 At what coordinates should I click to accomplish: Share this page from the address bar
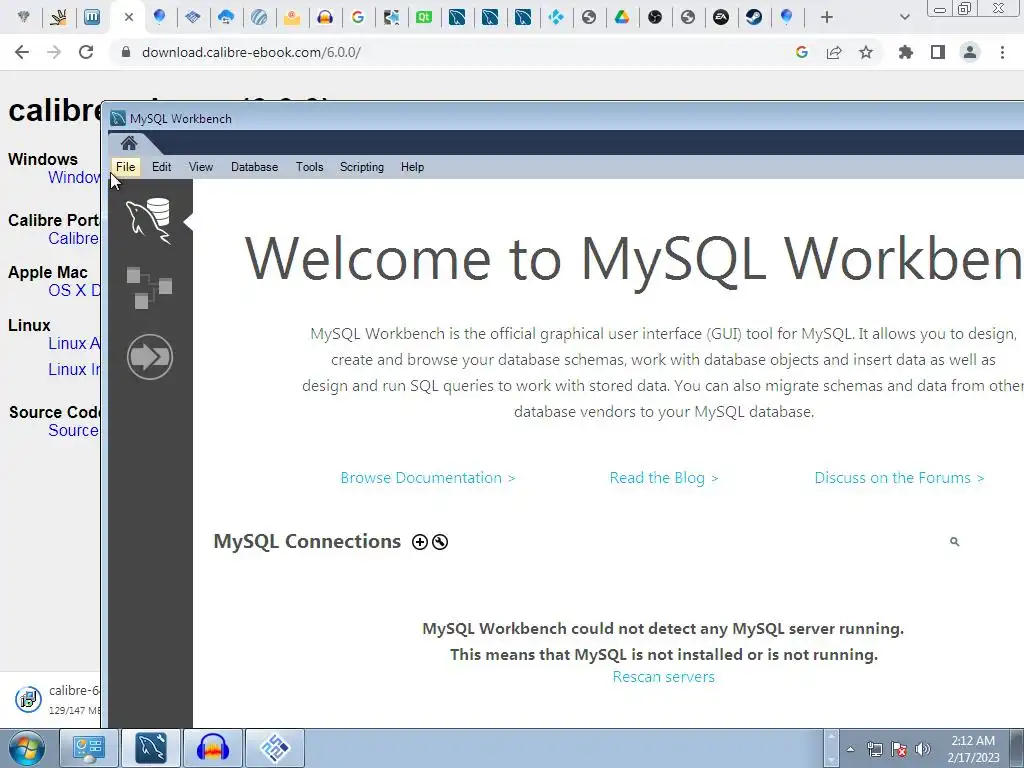(834, 52)
